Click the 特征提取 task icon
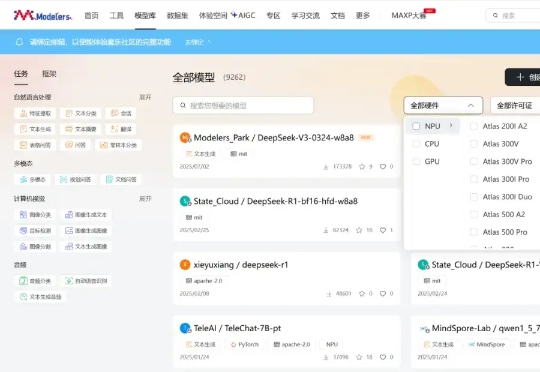 pos(23,113)
